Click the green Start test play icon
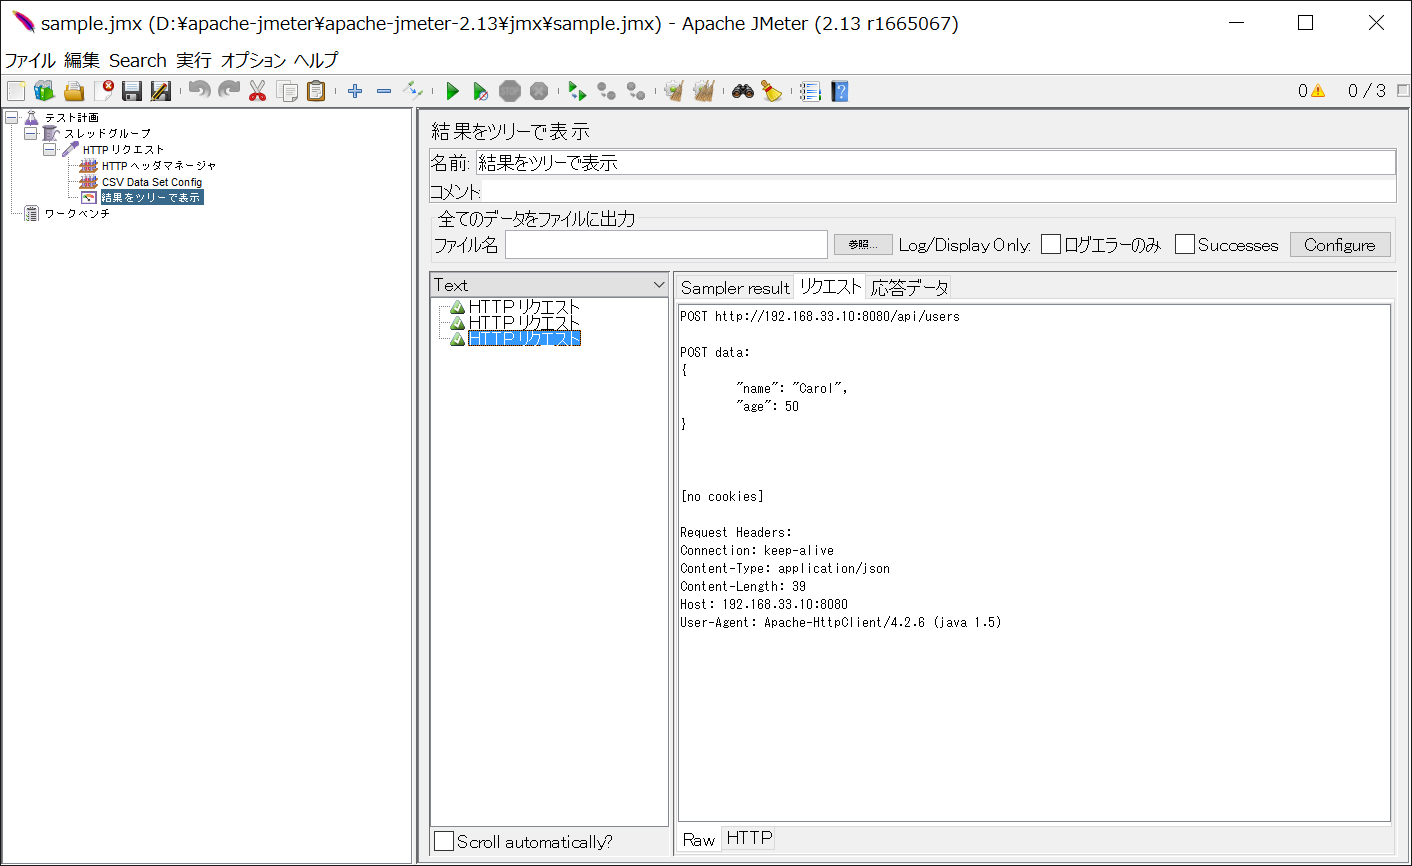 click(452, 92)
